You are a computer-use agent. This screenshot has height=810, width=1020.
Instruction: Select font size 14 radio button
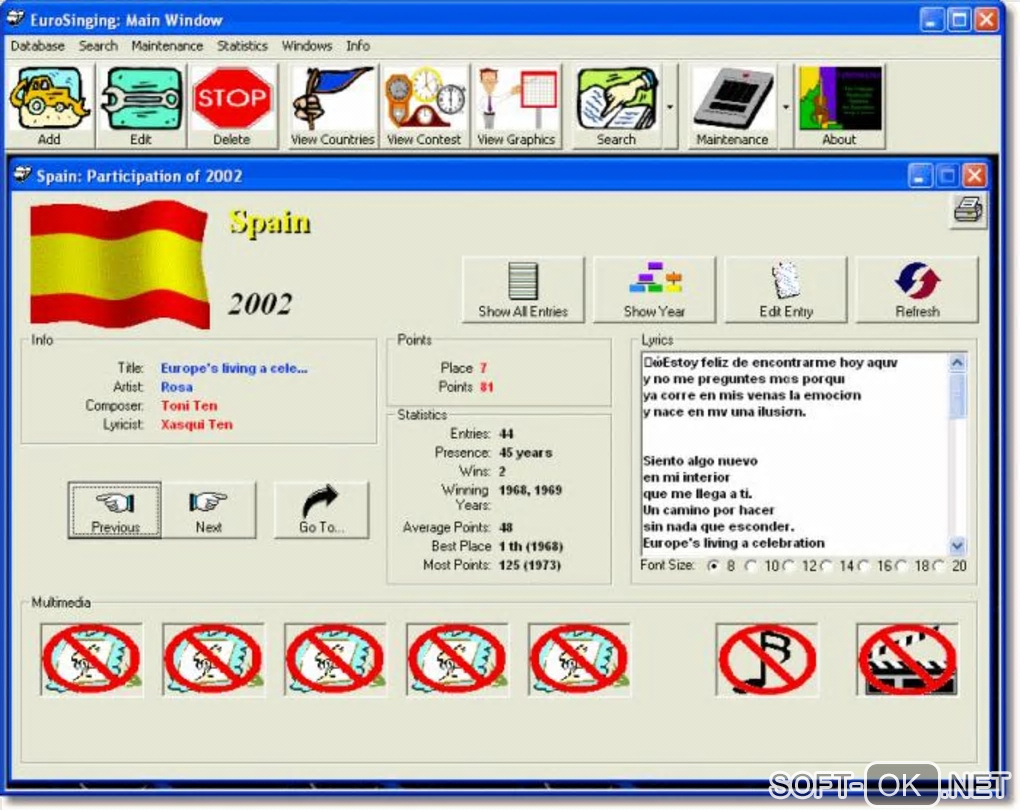(x=826, y=566)
